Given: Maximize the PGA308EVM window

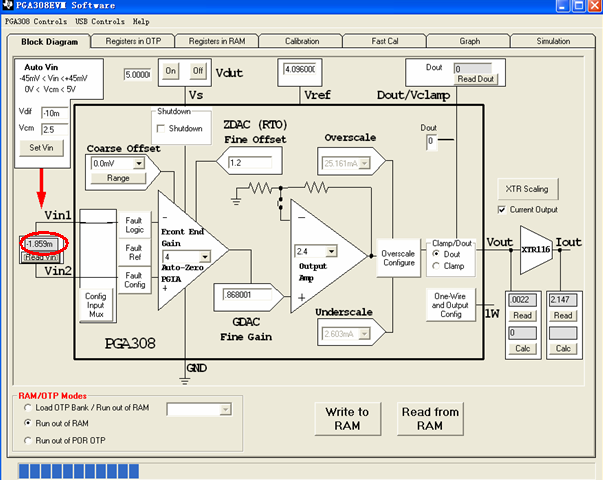Looking at the screenshot, I should click(x=579, y=5).
